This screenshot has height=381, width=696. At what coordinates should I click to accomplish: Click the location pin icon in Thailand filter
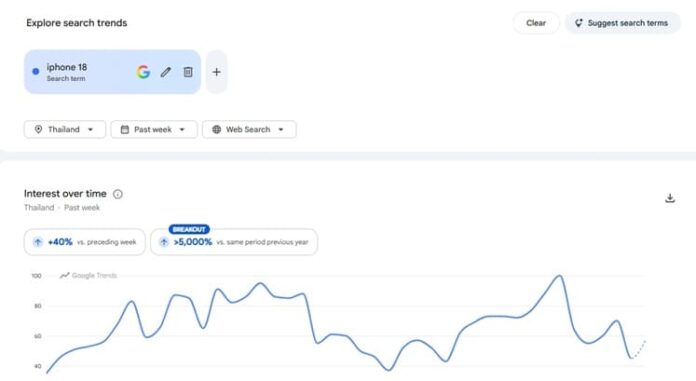point(39,129)
